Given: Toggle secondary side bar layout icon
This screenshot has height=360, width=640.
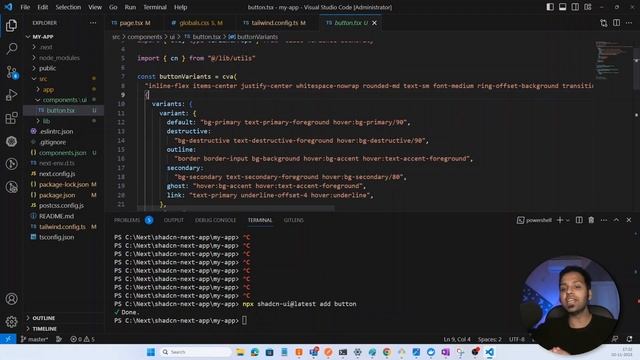Looking at the screenshot, I should click(x=575, y=7).
